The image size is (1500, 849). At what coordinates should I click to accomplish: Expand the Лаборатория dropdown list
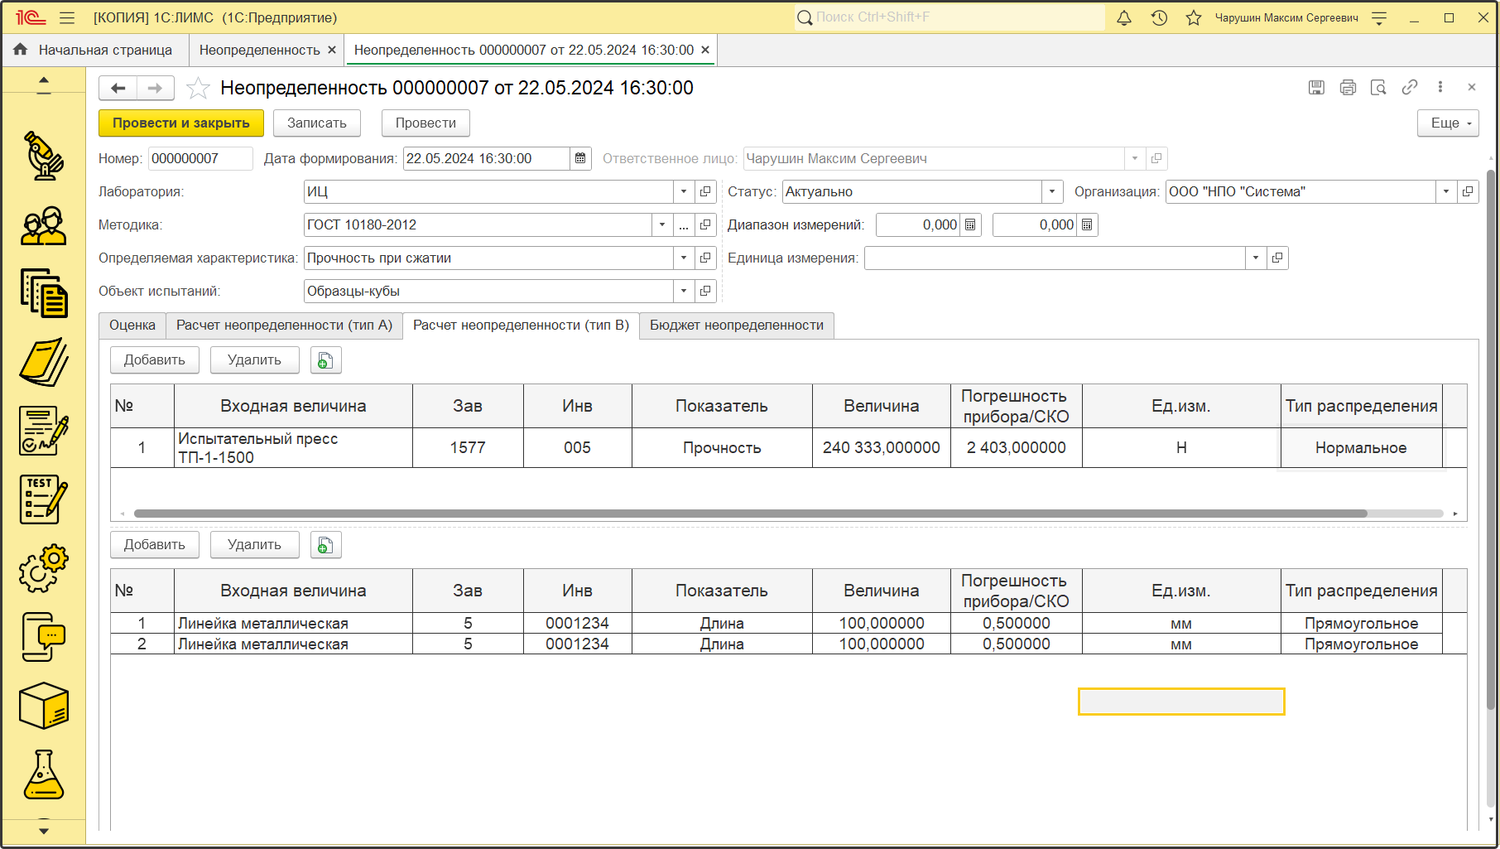pyautogui.click(x=684, y=192)
